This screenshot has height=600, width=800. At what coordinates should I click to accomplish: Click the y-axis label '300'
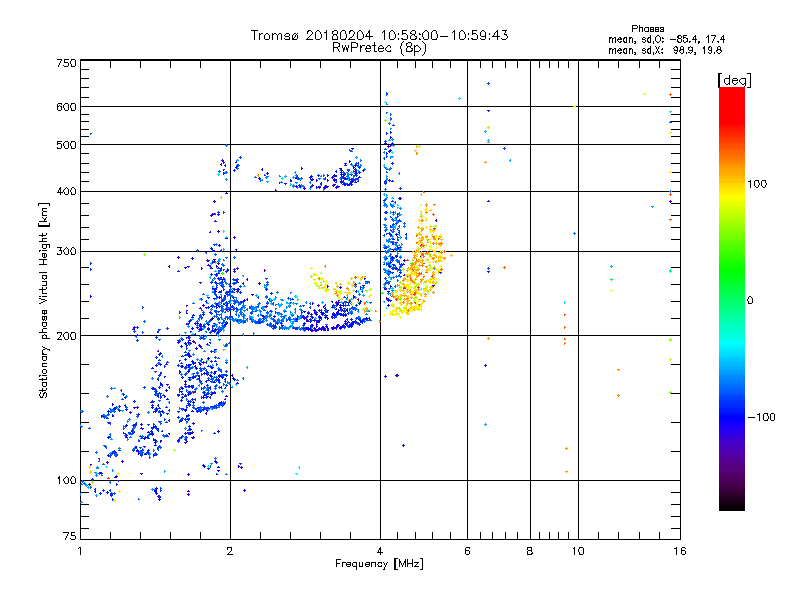(x=66, y=251)
